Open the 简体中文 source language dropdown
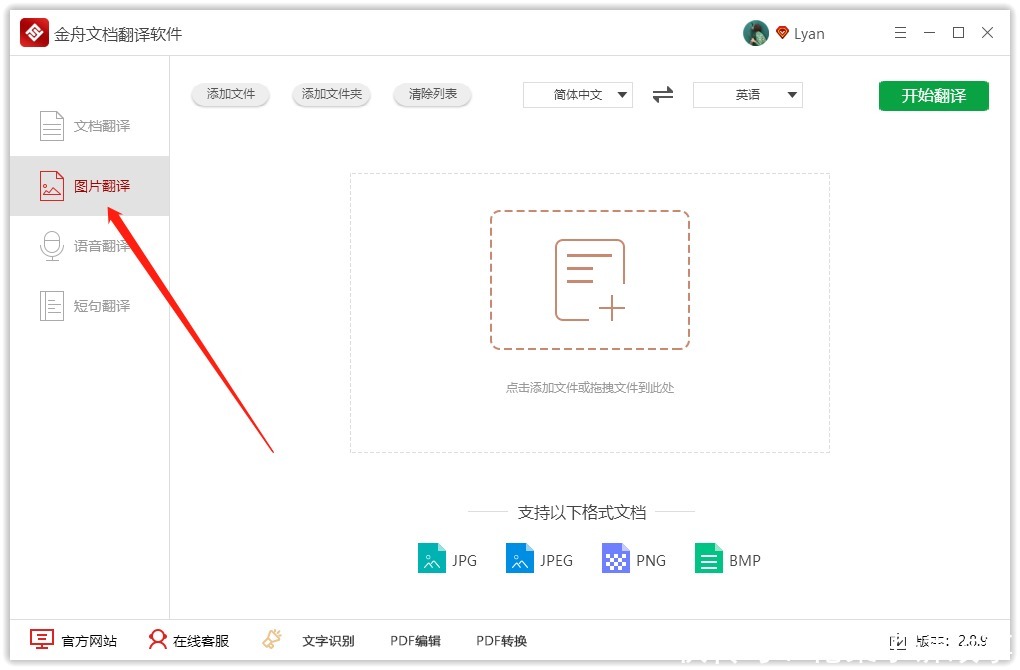This screenshot has width=1020, height=670. (577, 94)
